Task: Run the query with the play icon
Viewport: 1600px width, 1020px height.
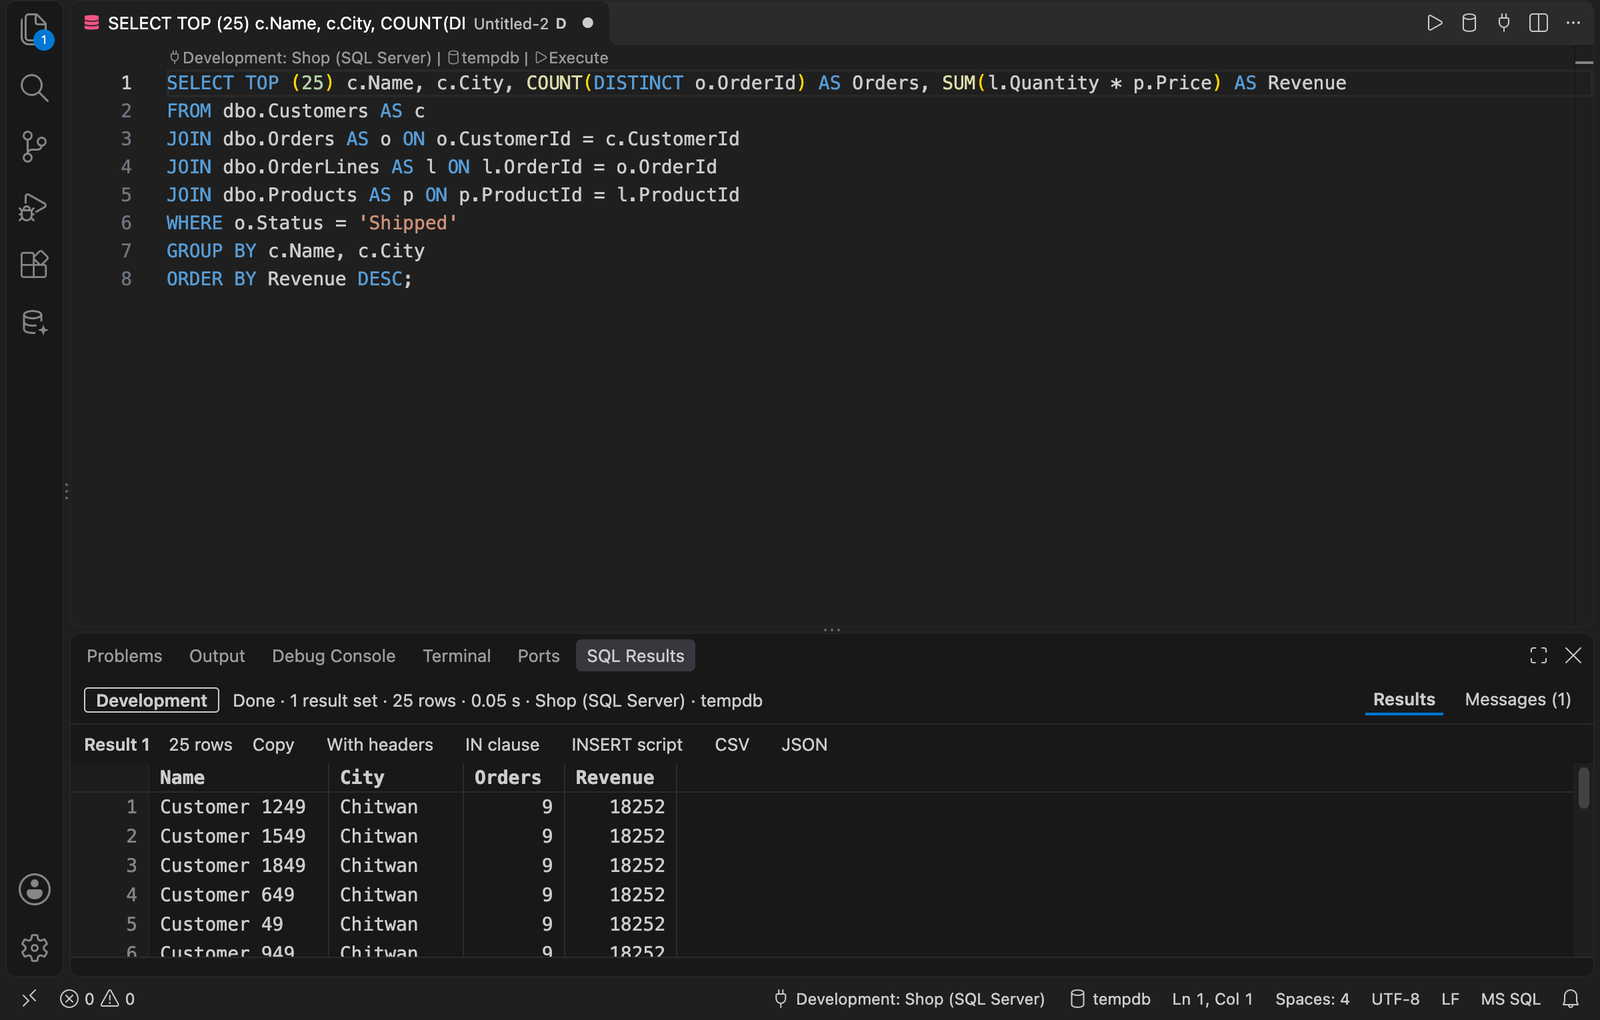Action: (x=1434, y=23)
